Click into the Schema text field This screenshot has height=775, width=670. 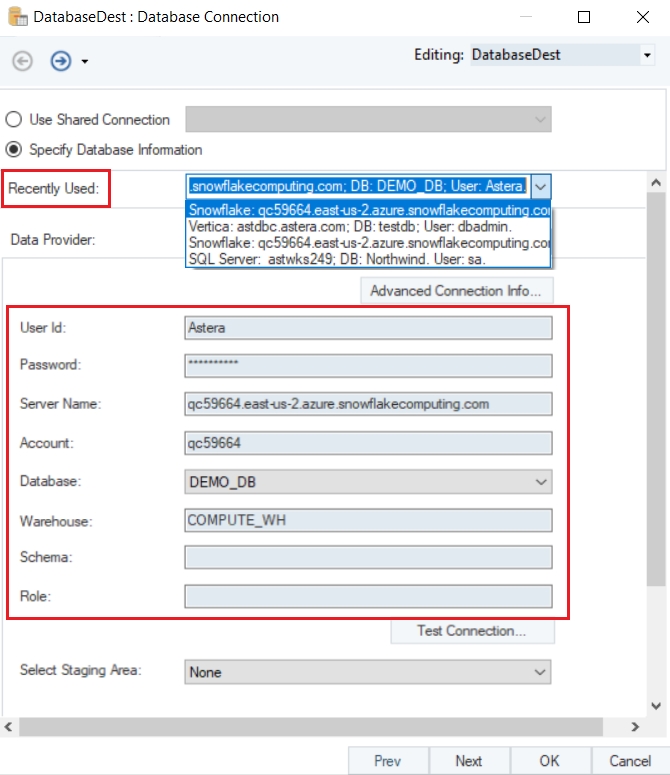tap(368, 557)
